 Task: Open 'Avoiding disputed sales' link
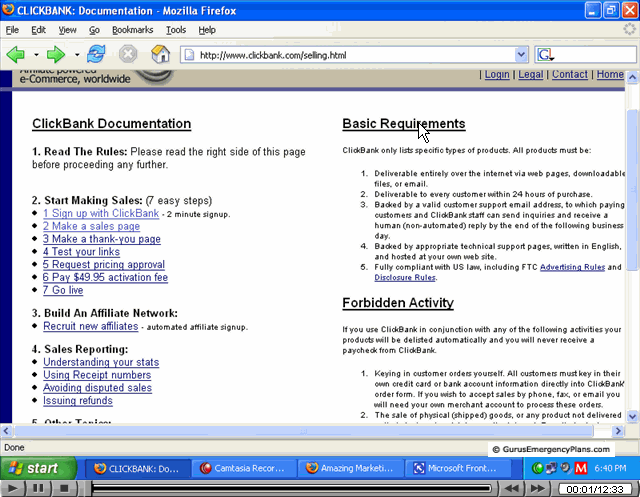click(x=97, y=388)
